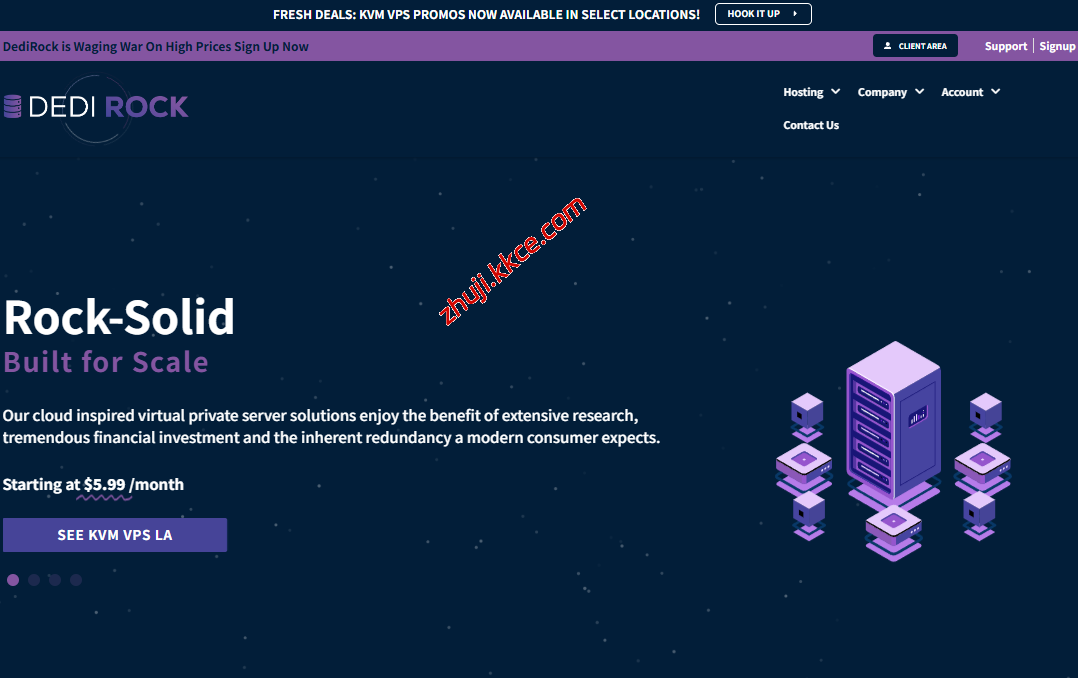Switch to the second carousel slide dot

click(x=34, y=580)
